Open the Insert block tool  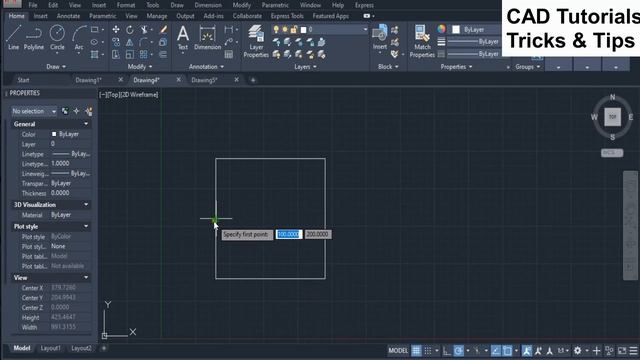tap(380, 37)
